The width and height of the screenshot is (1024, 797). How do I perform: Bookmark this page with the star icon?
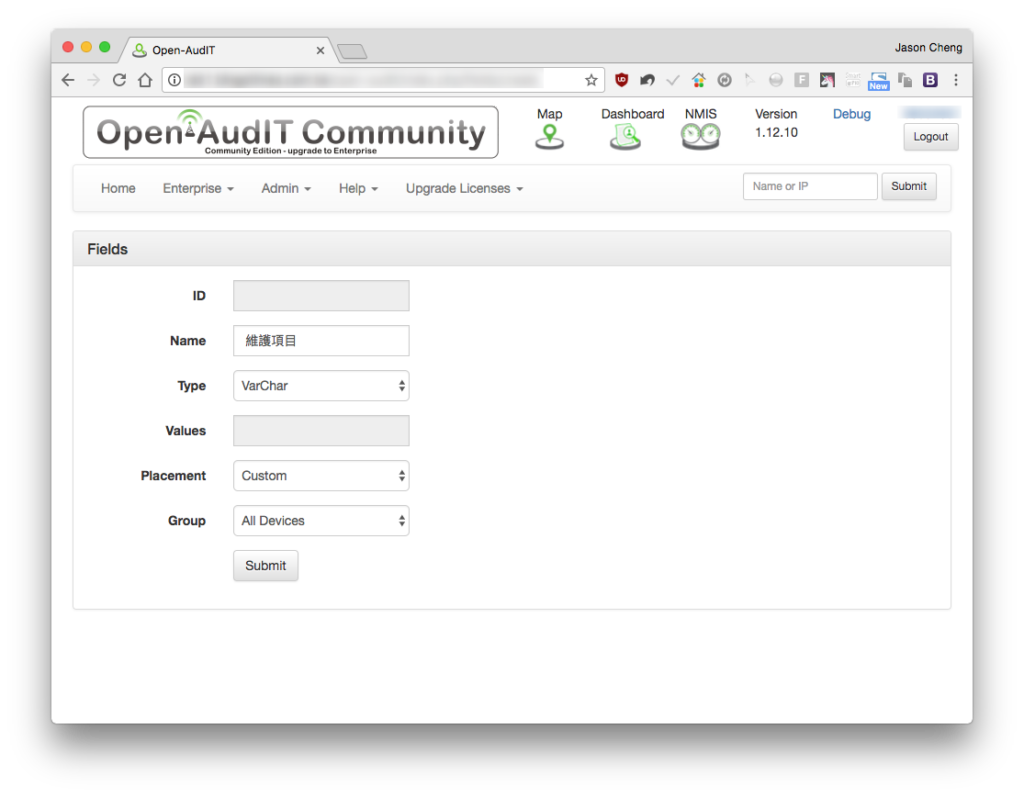point(591,80)
